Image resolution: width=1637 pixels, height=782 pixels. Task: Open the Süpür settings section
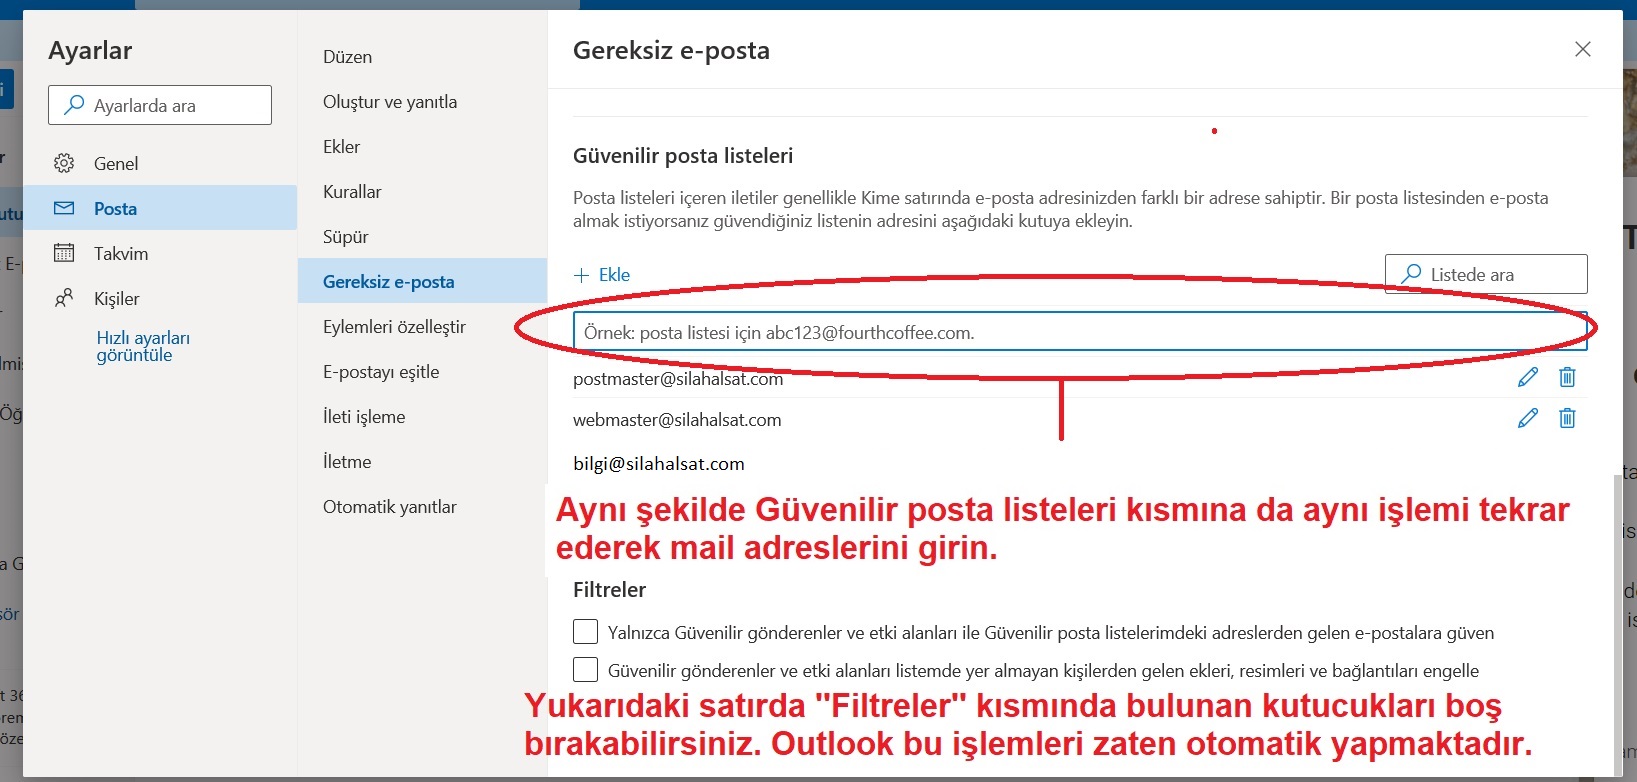click(x=345, y=237)
